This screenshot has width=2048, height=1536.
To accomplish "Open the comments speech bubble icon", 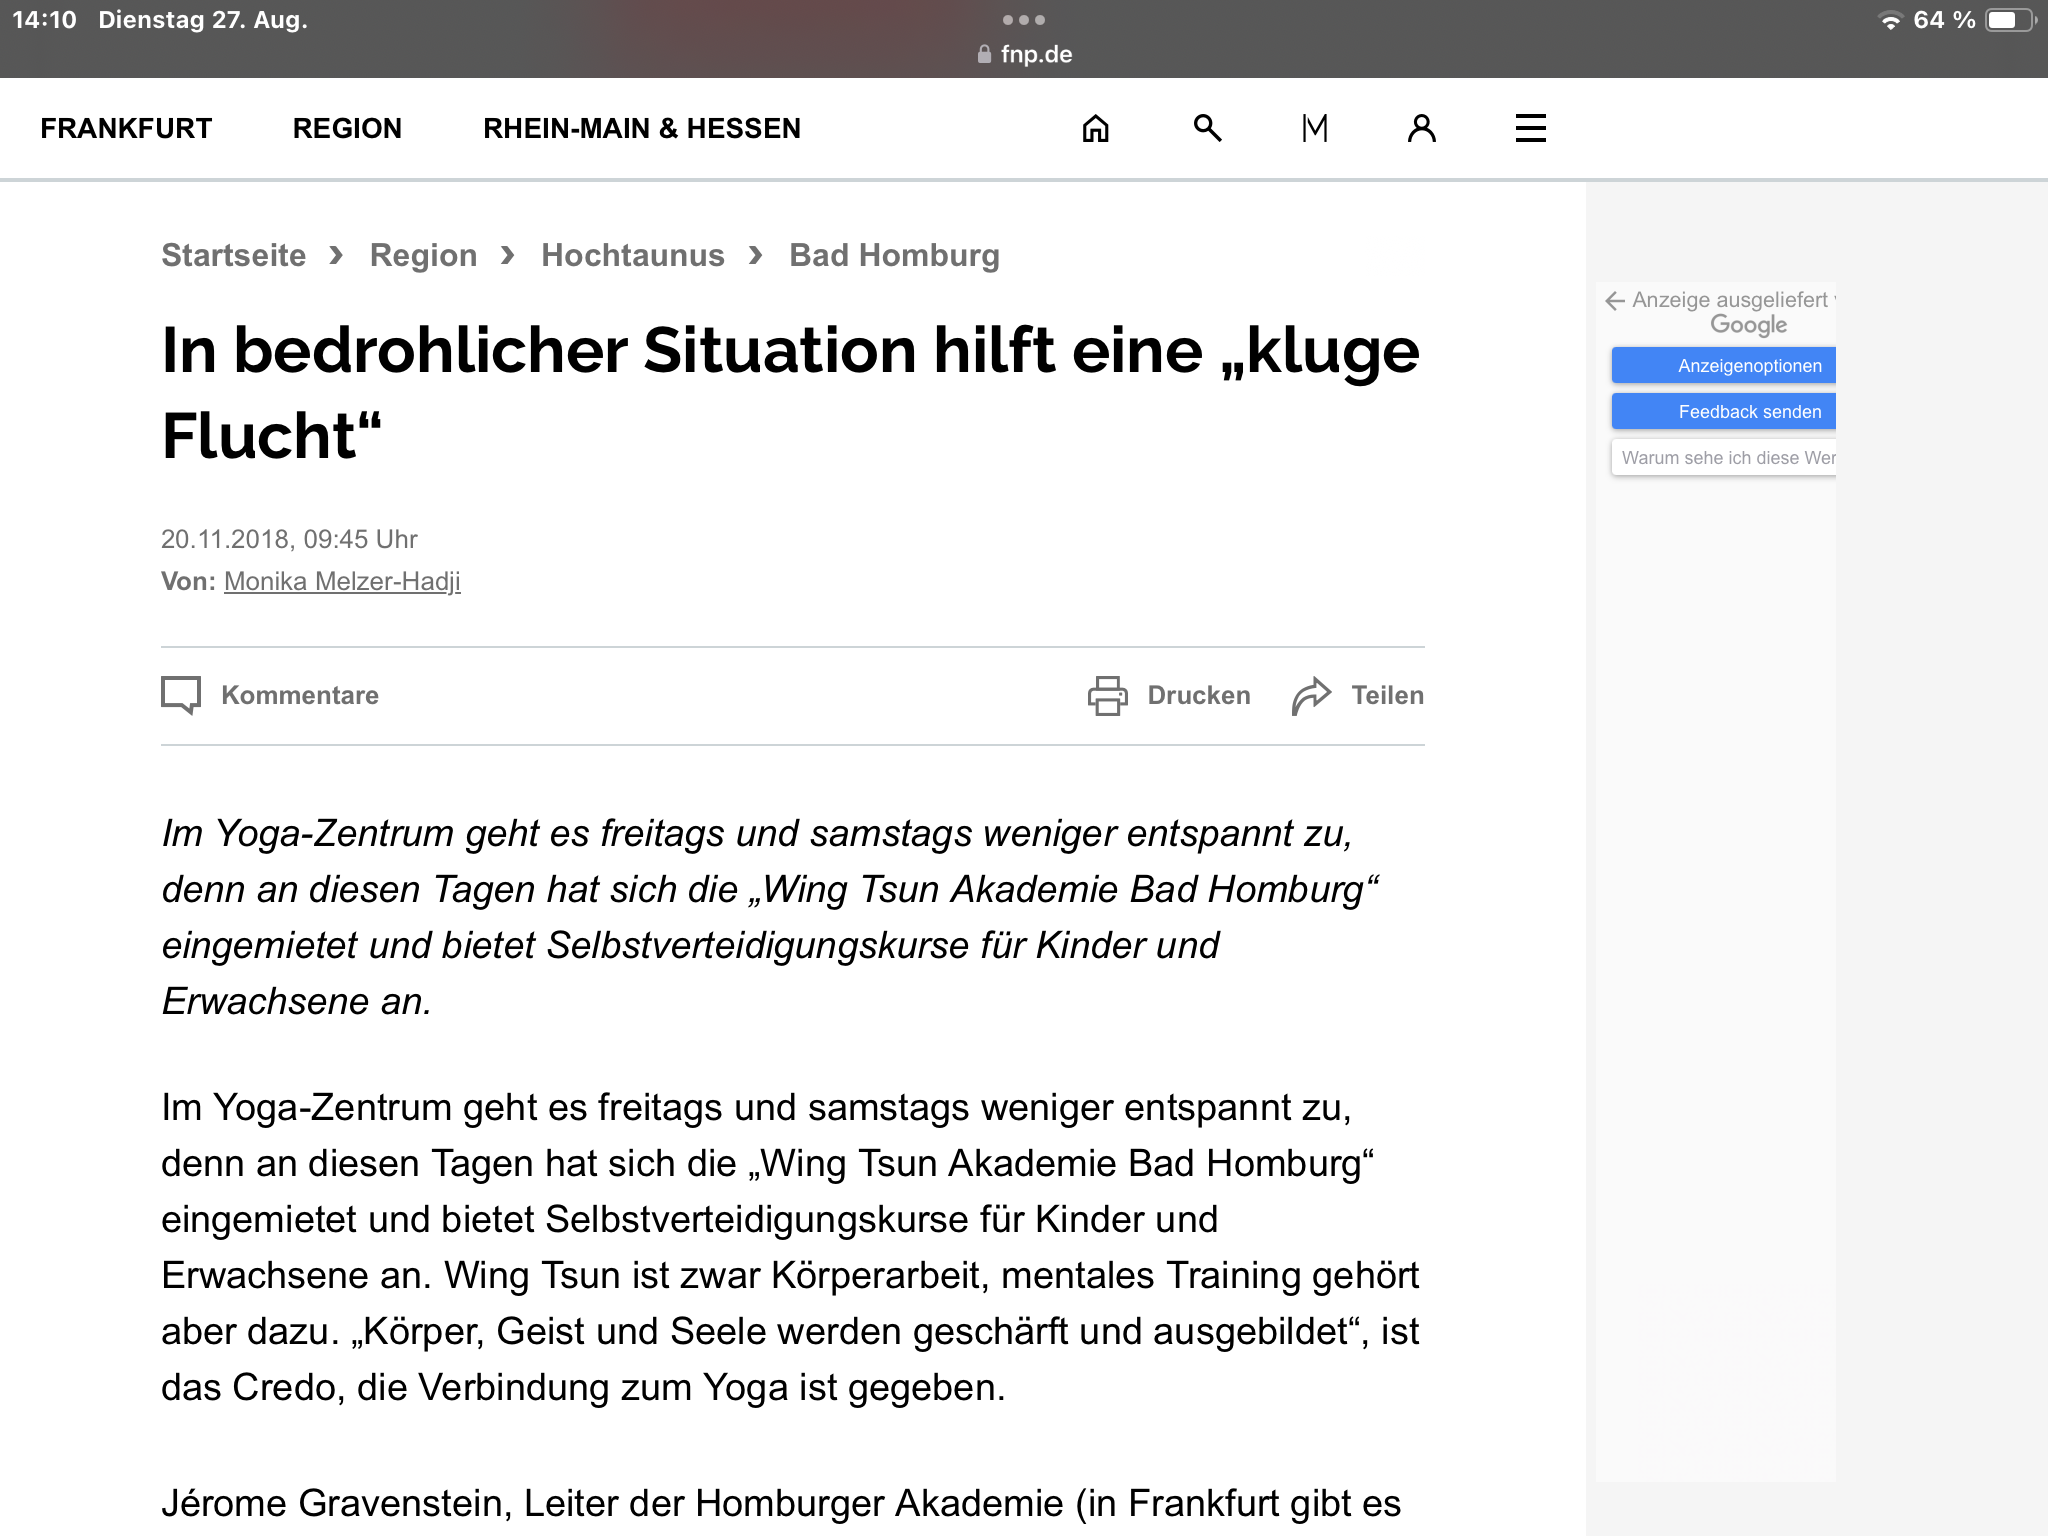I will [x=181, y=695].
